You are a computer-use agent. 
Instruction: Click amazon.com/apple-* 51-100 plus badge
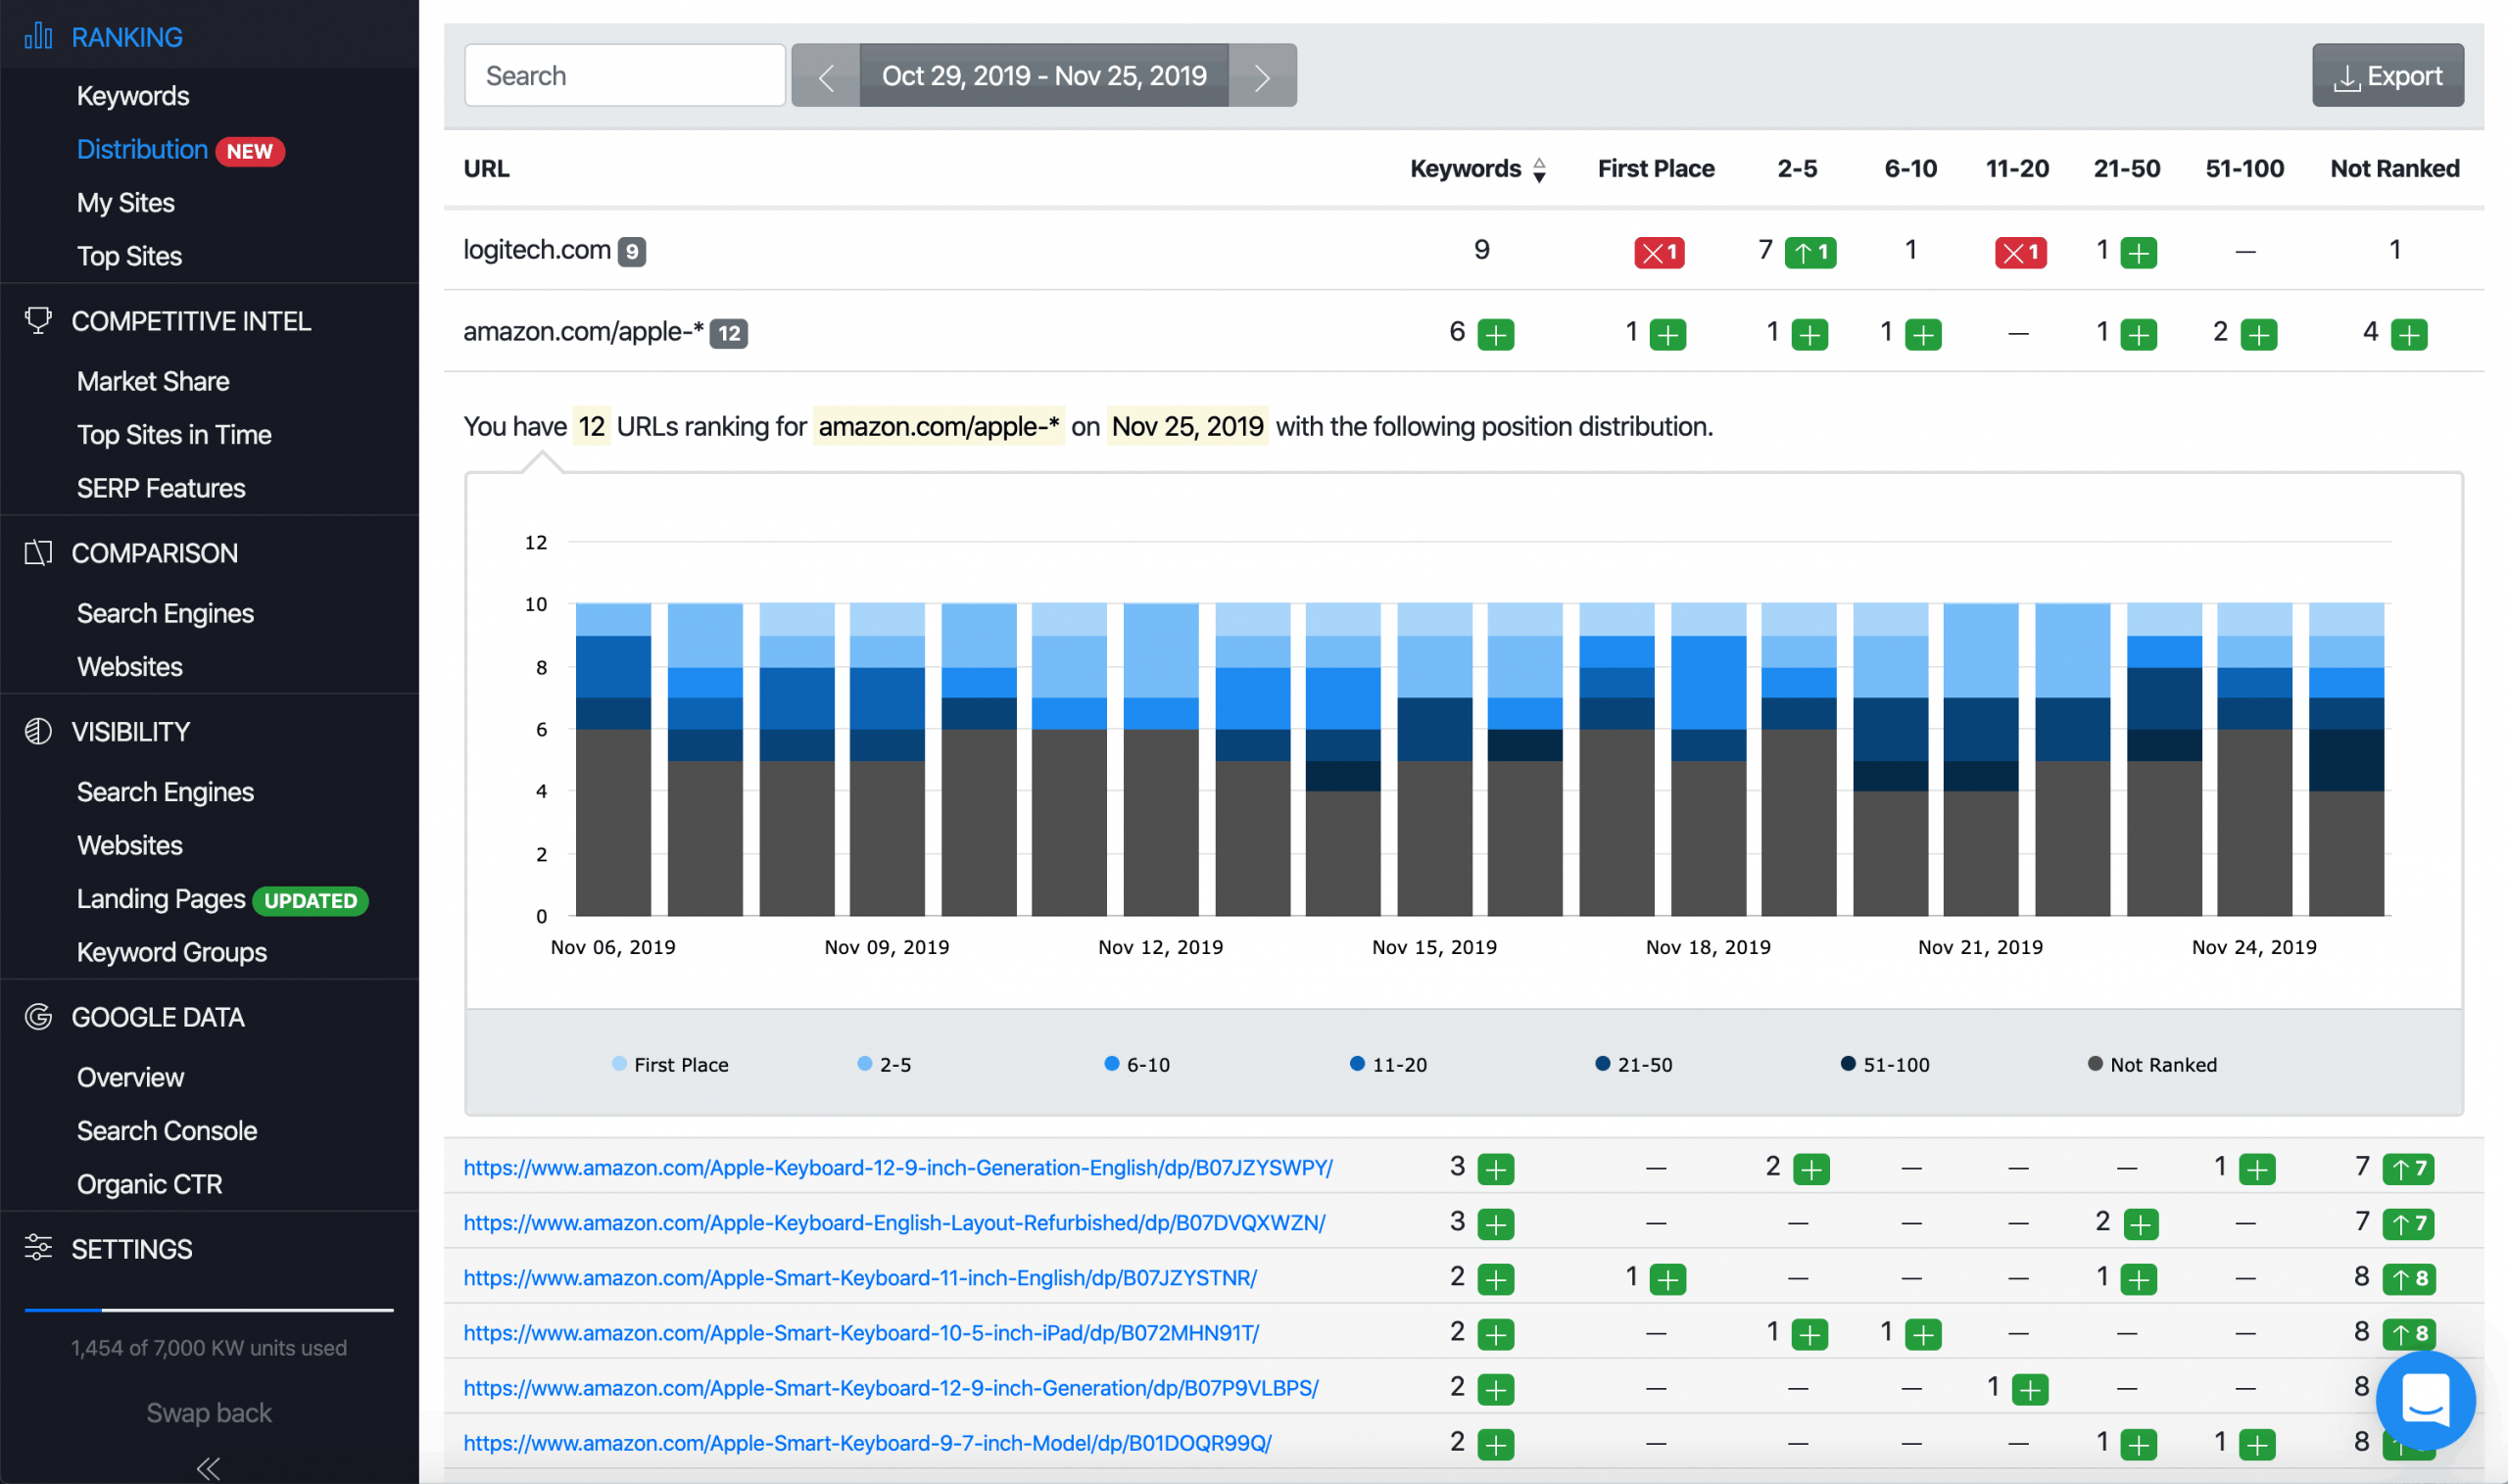click(2259, 335)
